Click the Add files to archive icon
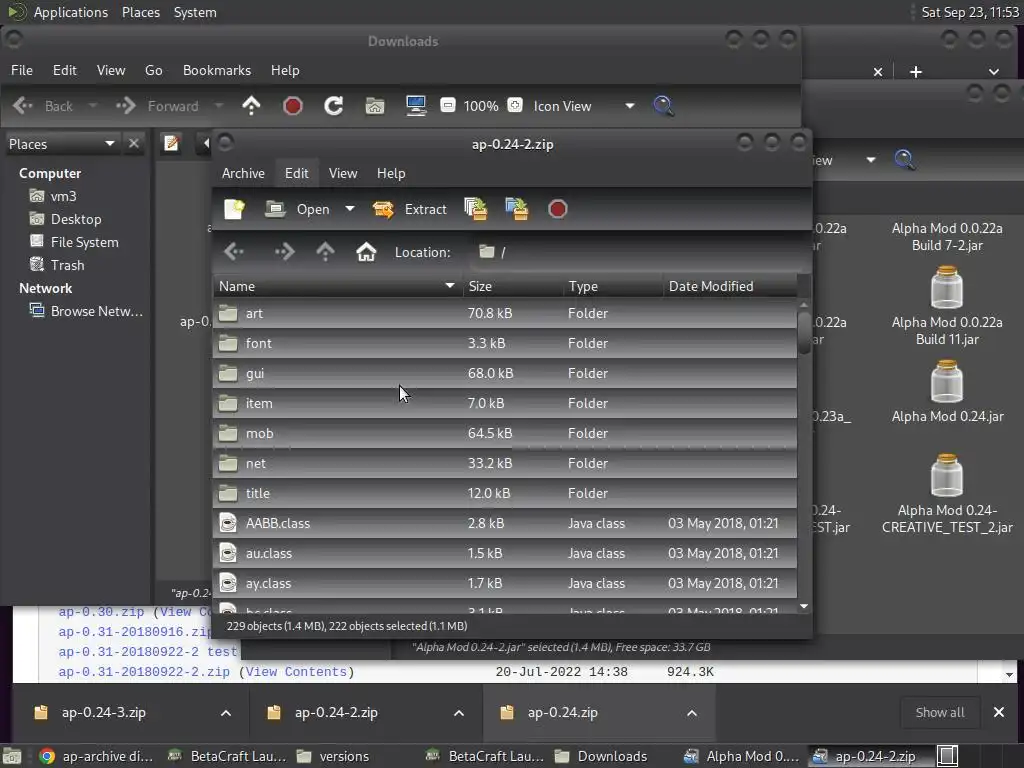The height and width of the screenshot is (768, 1024). (475, 209)
